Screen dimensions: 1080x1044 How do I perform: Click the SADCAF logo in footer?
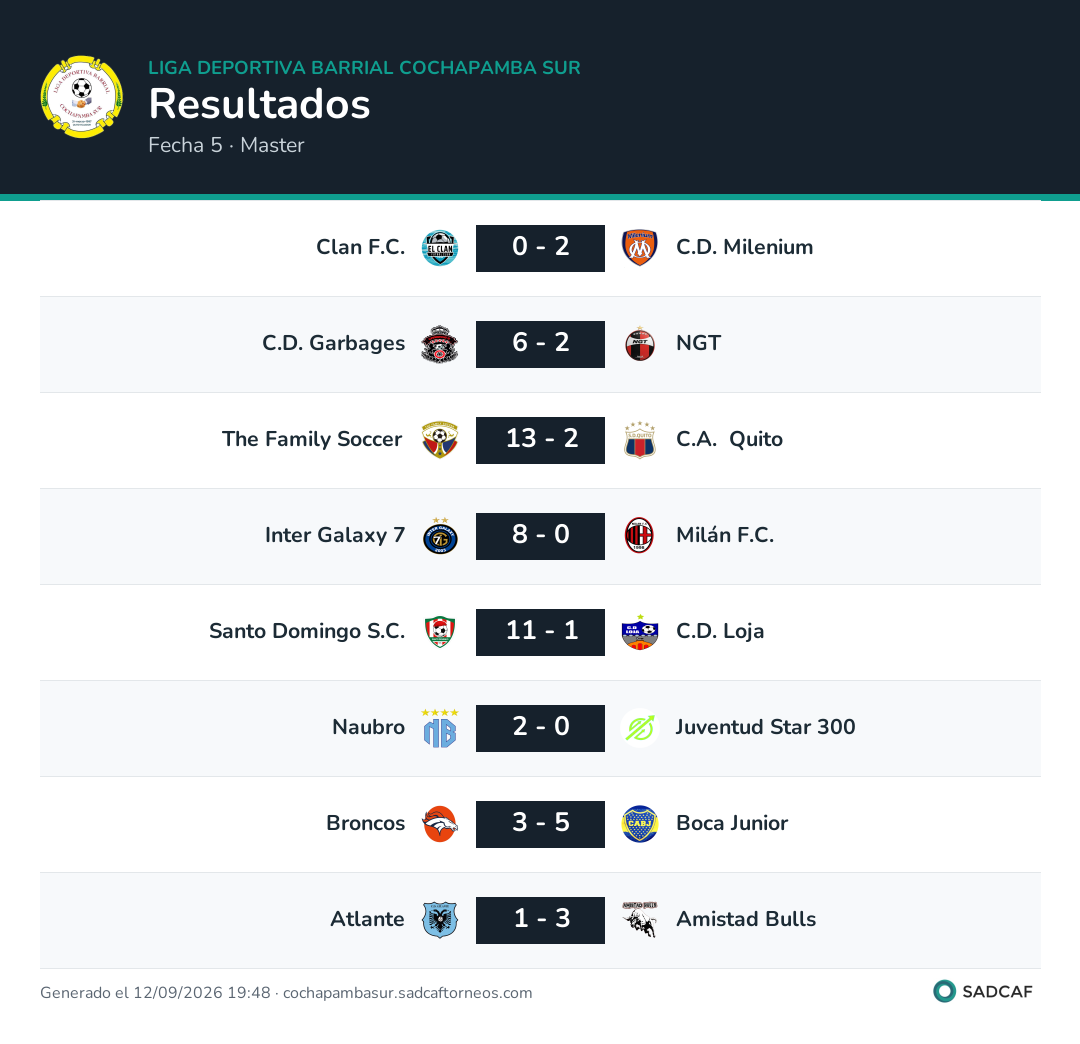pos(983,992)
